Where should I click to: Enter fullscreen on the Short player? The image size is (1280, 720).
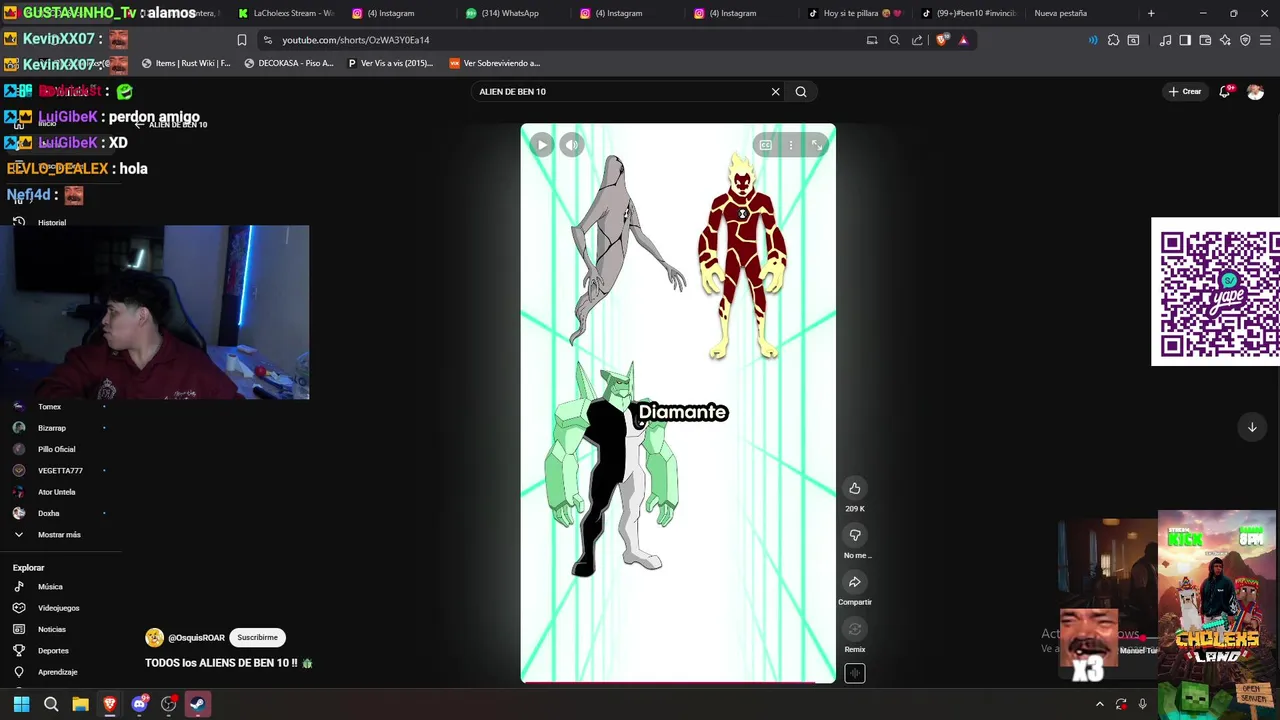click(817, 145)
